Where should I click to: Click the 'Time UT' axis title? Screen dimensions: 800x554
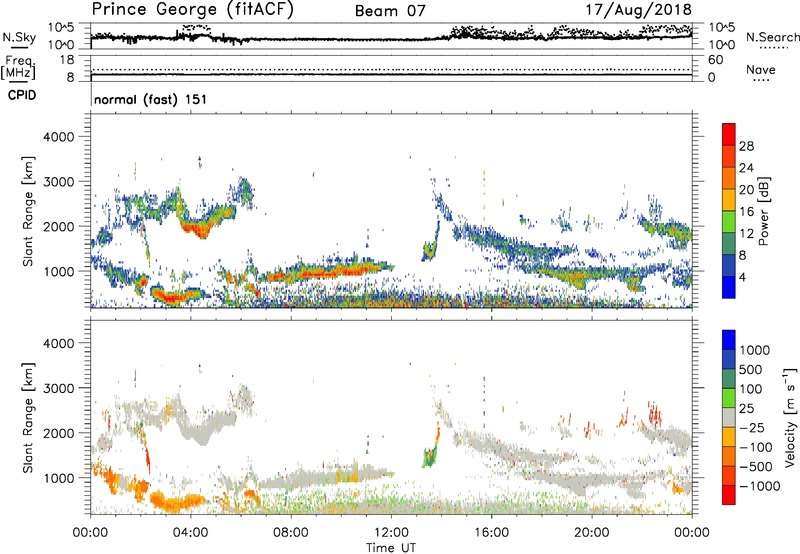click(x=391, y=548)
